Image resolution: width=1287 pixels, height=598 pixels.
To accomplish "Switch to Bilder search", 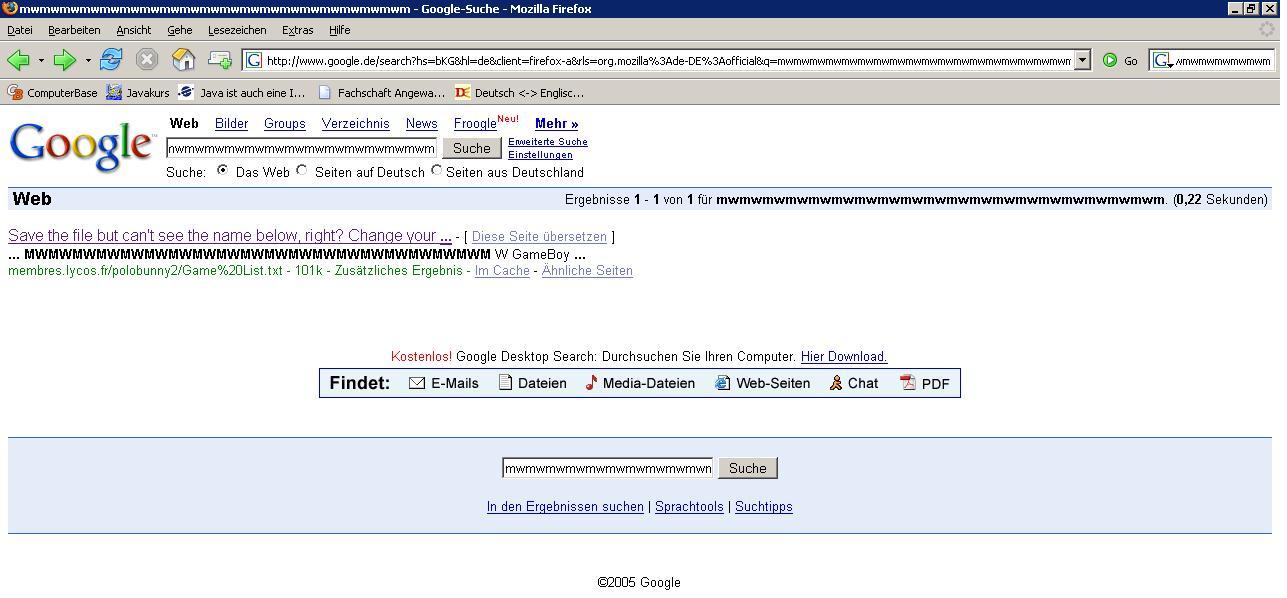I will point(231,124).
